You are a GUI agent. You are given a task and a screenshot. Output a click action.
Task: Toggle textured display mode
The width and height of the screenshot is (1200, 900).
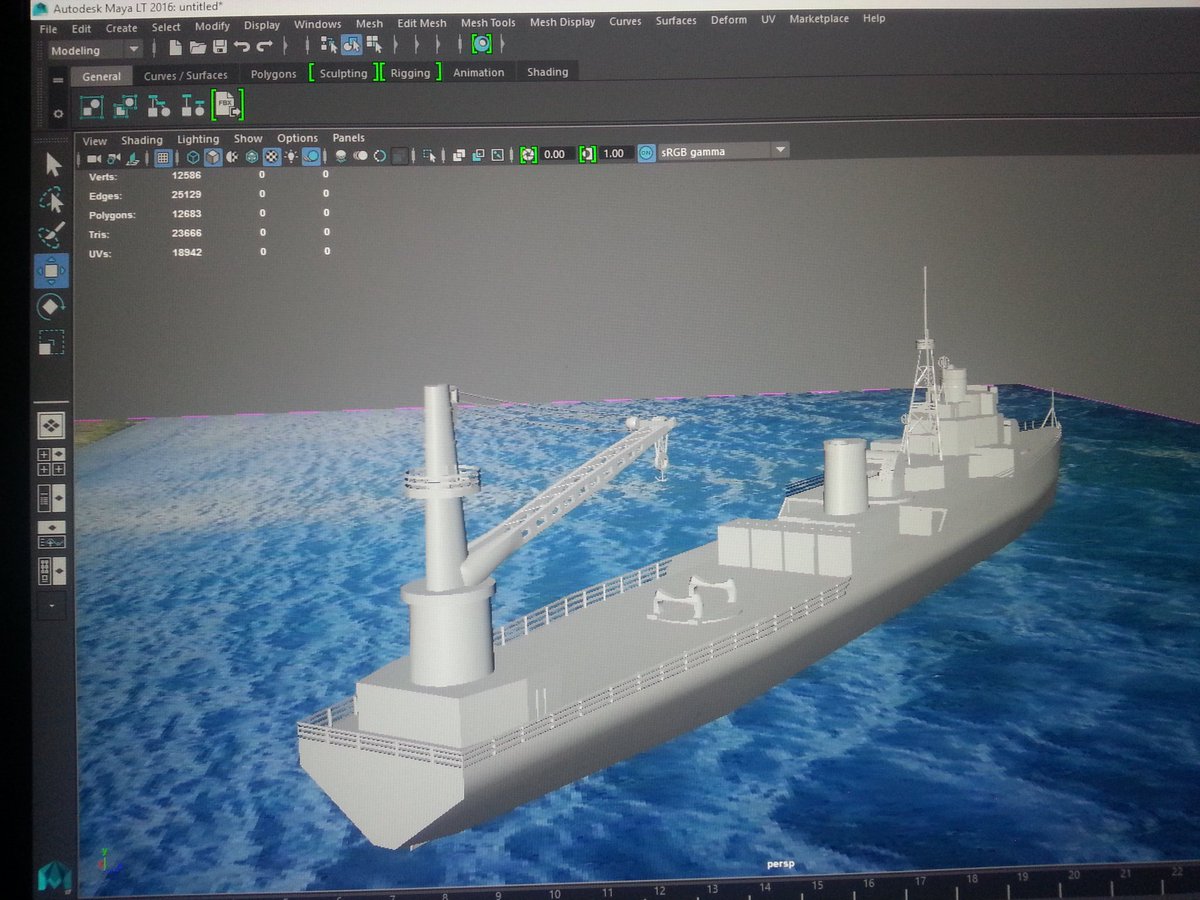coord(271,157)
